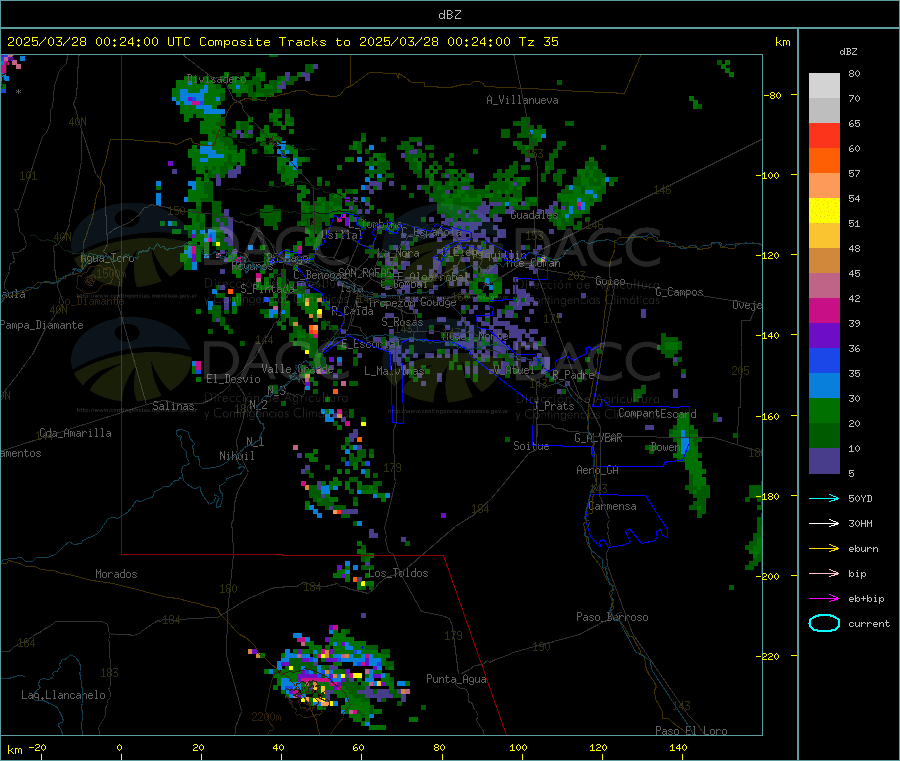
Task: Click the 'Salinas' place label
Action: (173, 406)
